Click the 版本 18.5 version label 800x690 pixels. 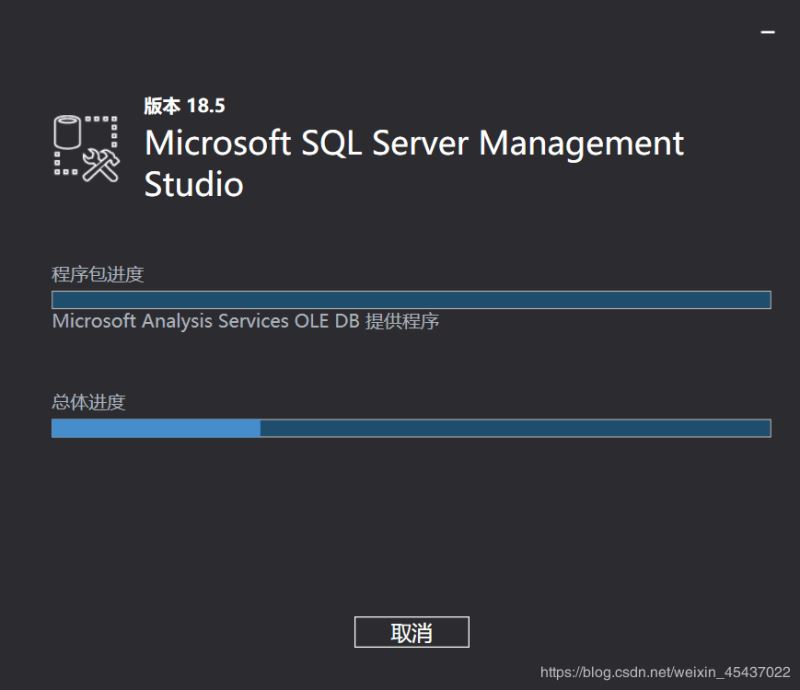[x=185, y=106]
